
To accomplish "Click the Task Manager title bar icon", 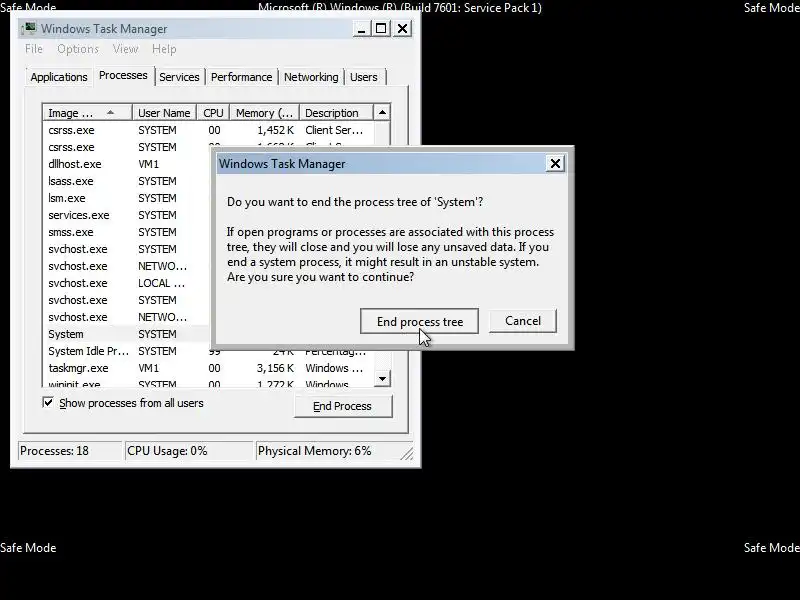I will pyautogui.click(x=29, y=28).
